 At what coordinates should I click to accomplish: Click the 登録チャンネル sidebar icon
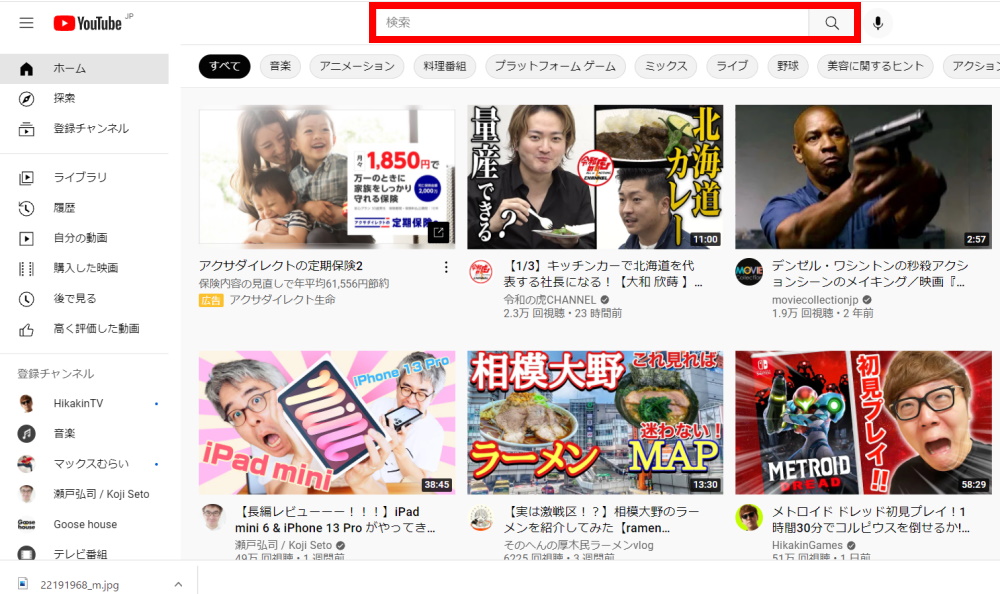point(26,129)
